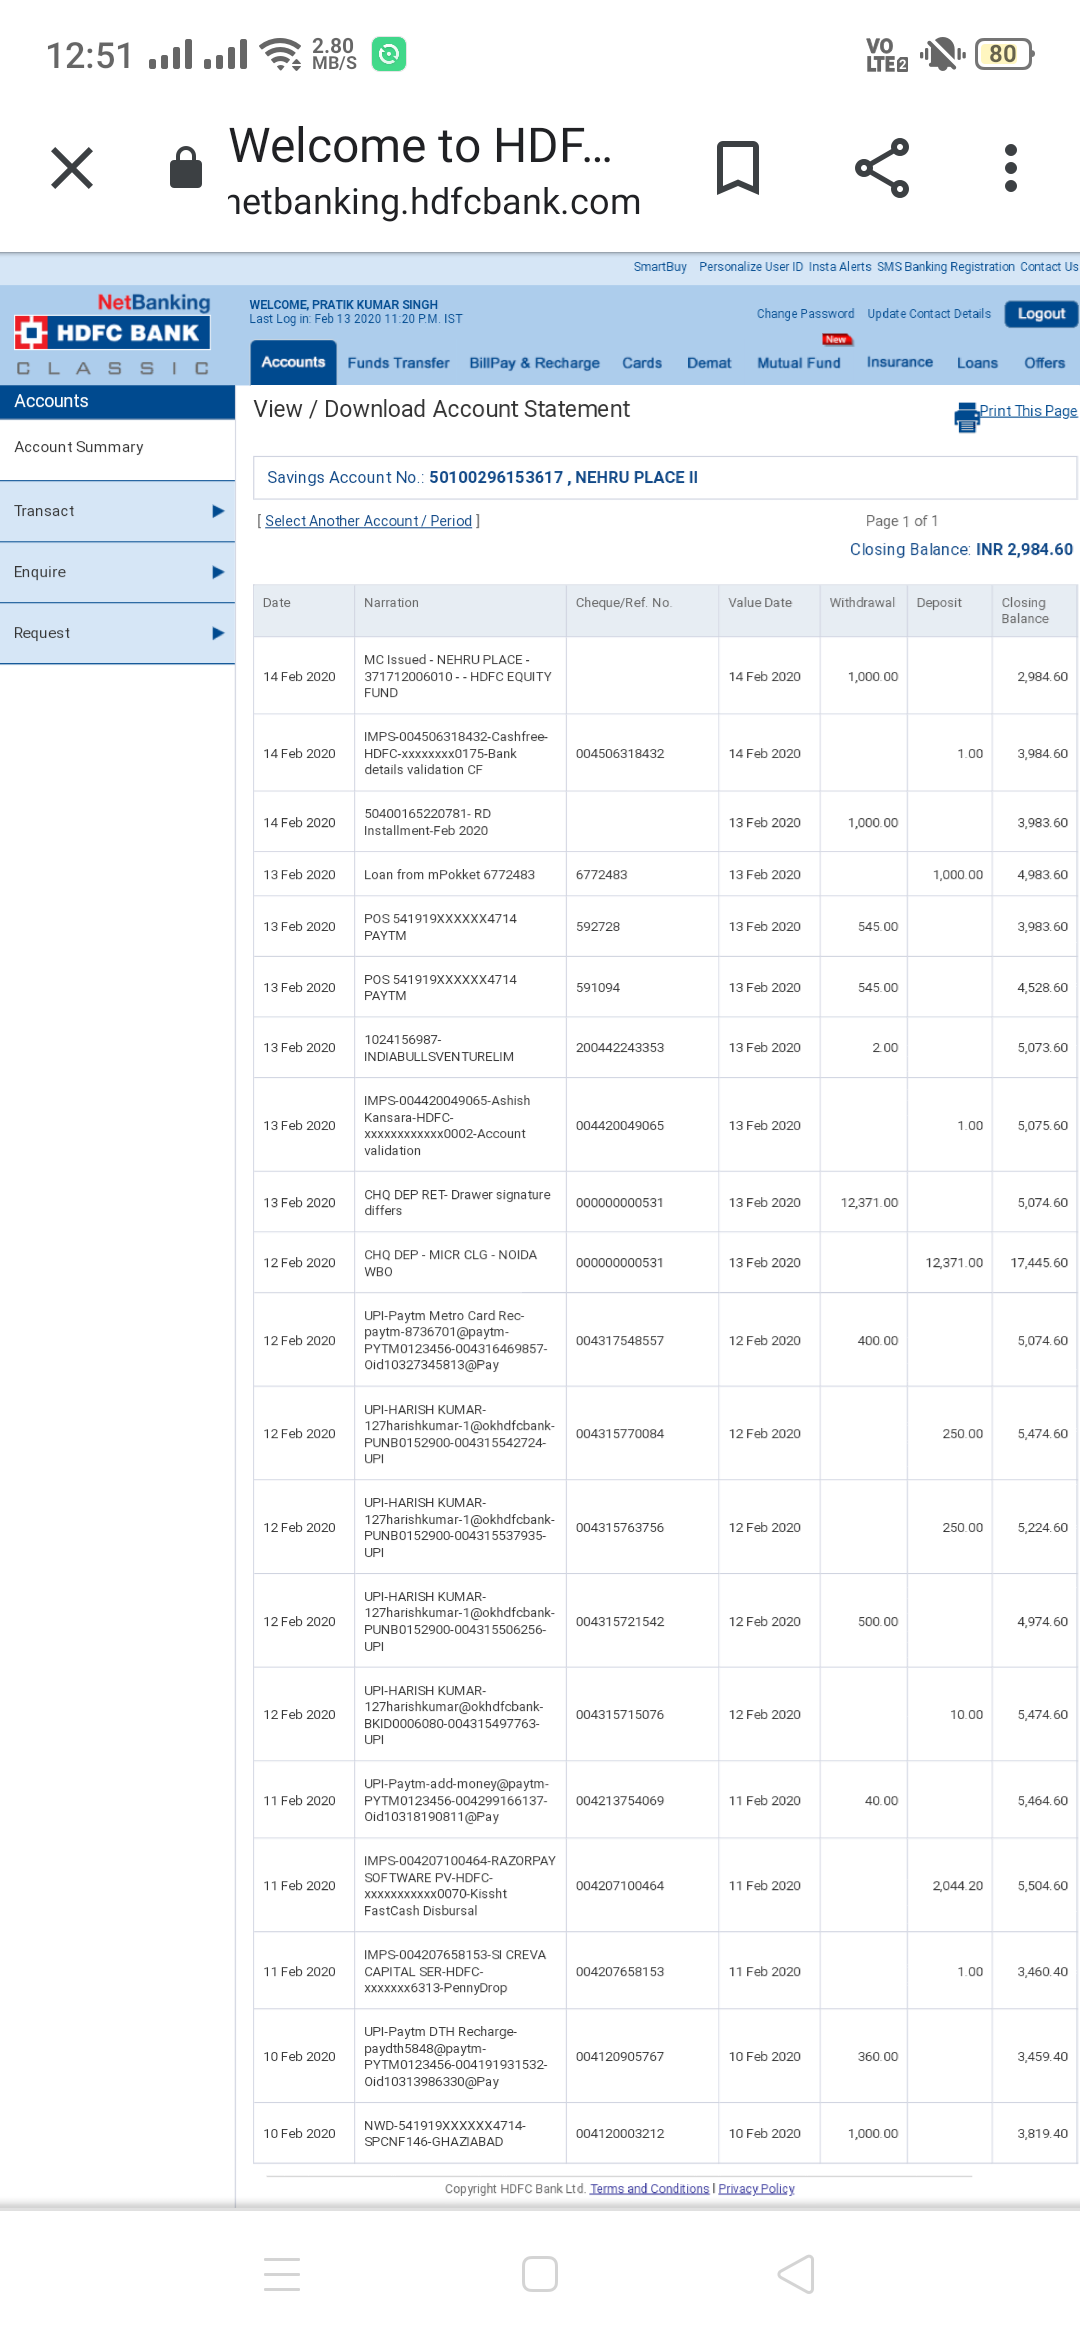Click '50400165220781- RD Installment-Feb 2020' narration
Viewport: 1080px width, 2340px height.
pyautogui.click(x=427, y=822)
